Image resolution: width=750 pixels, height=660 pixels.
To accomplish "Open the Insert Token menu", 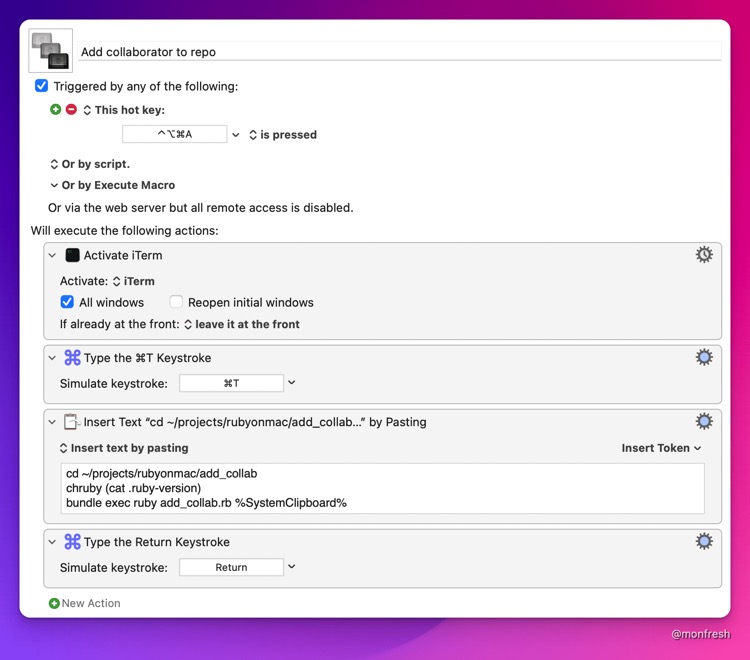I will tap(661, 448).
